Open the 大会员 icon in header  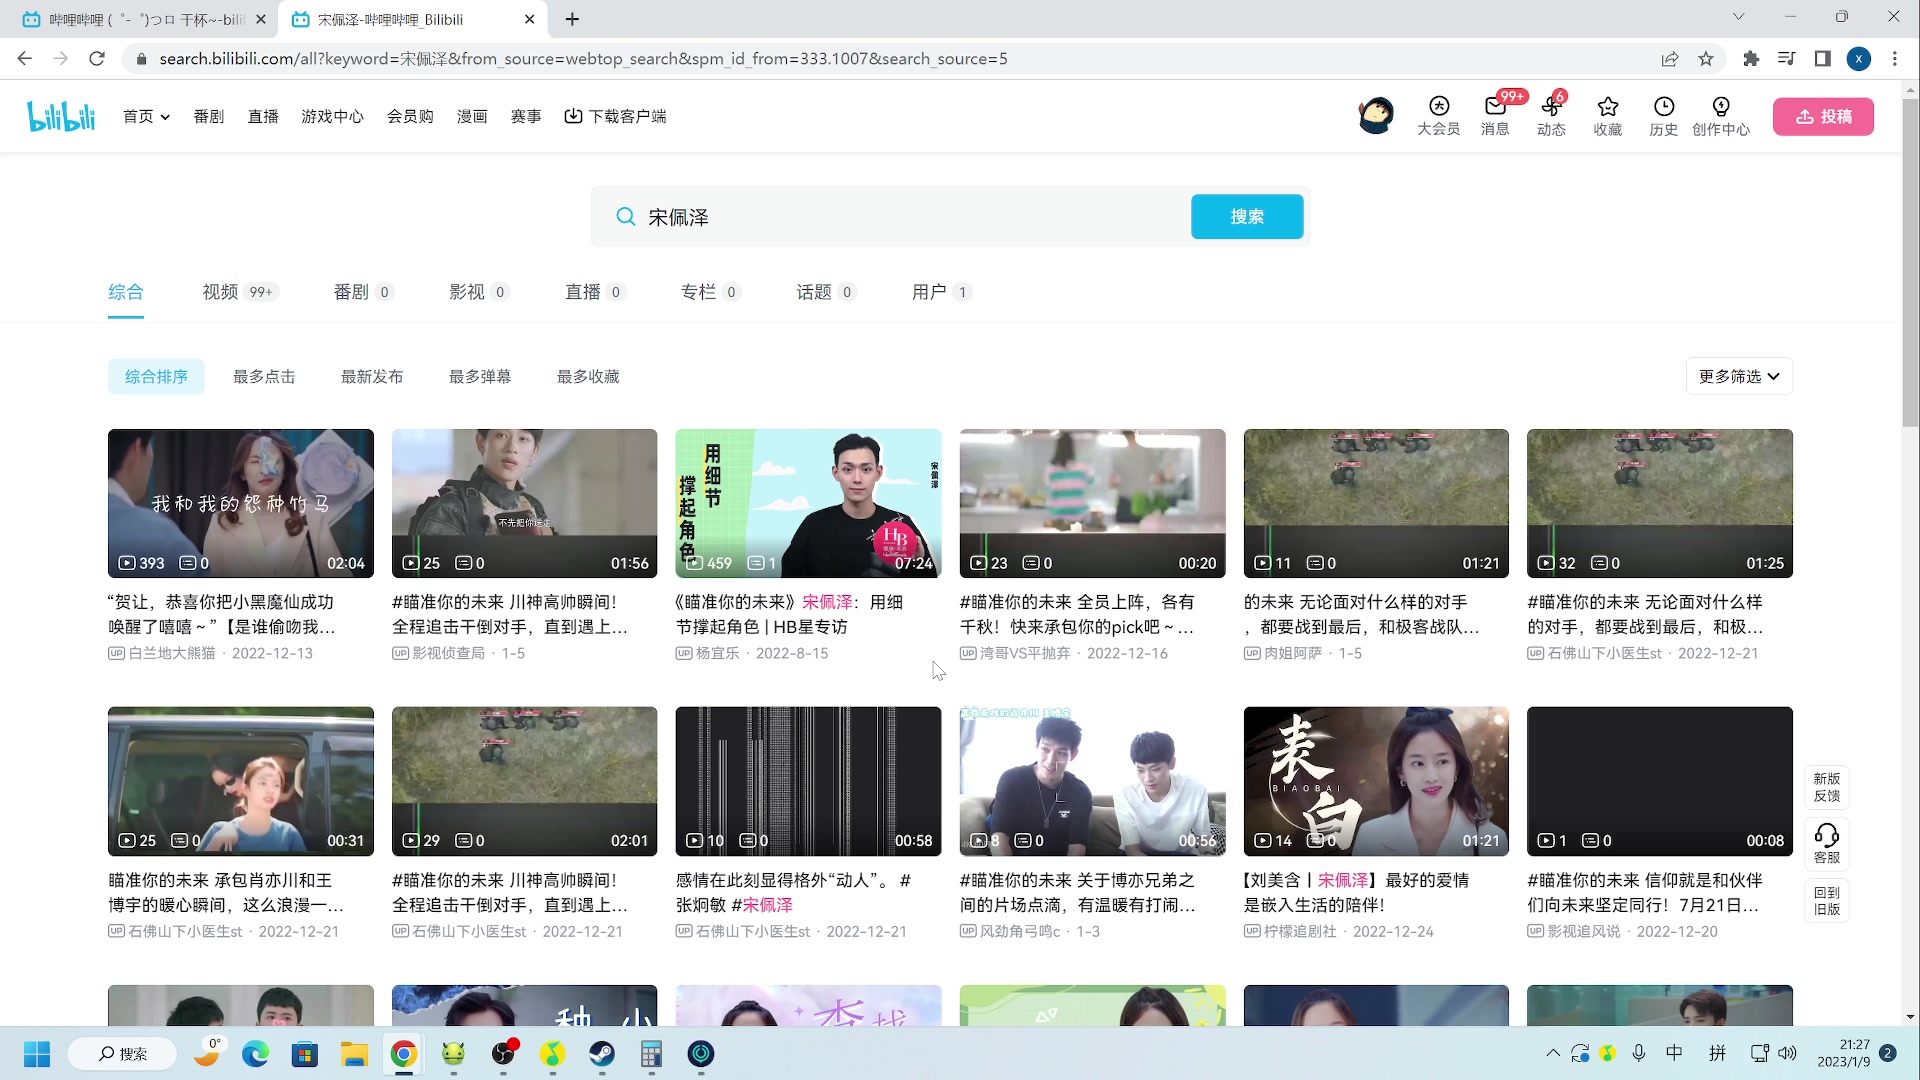click(1438, 108)
